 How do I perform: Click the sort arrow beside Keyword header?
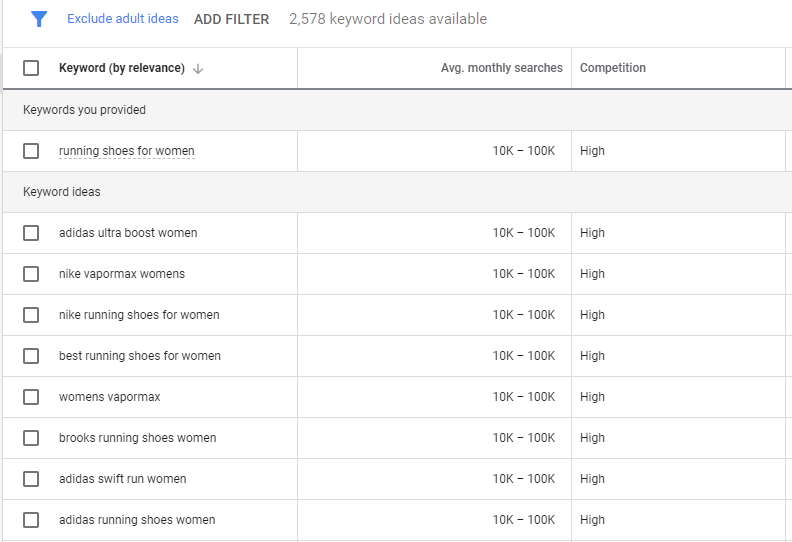click(198, 69)
